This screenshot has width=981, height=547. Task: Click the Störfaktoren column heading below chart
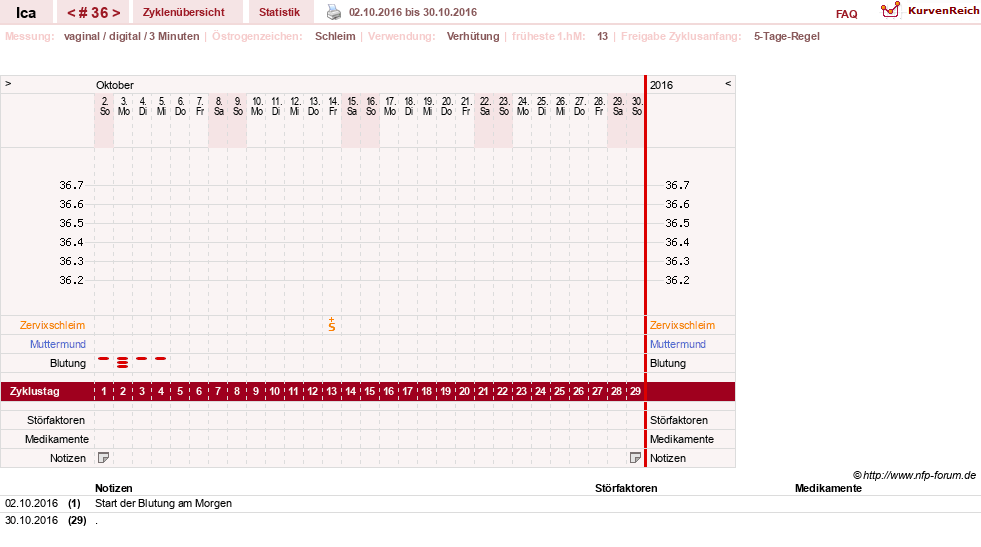626,488
